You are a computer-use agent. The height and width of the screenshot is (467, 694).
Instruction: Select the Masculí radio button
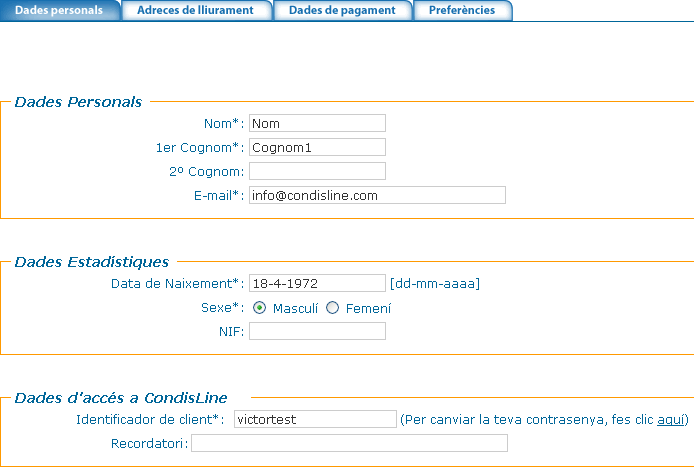pyautogui.click(x=259, y=308)
